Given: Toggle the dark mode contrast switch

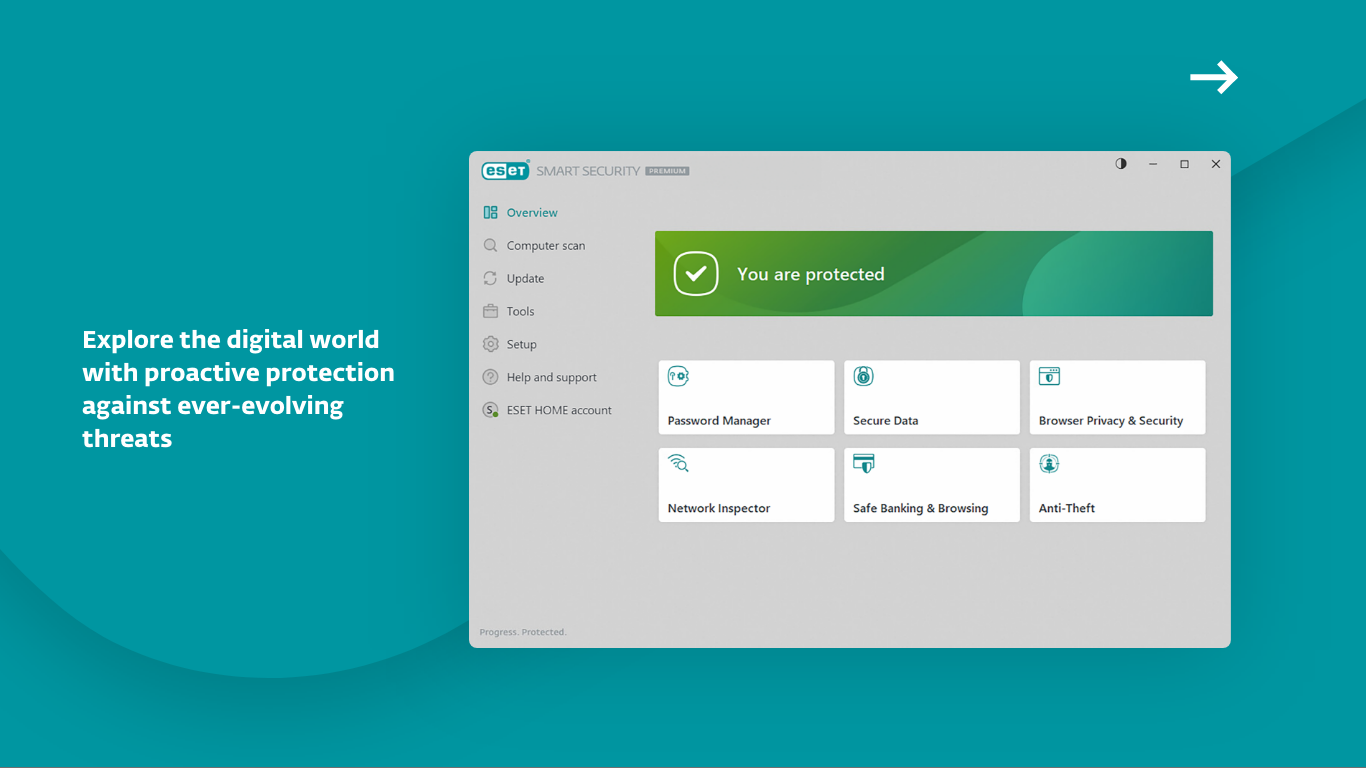Looking at the screenshot, I should 1120,163.
